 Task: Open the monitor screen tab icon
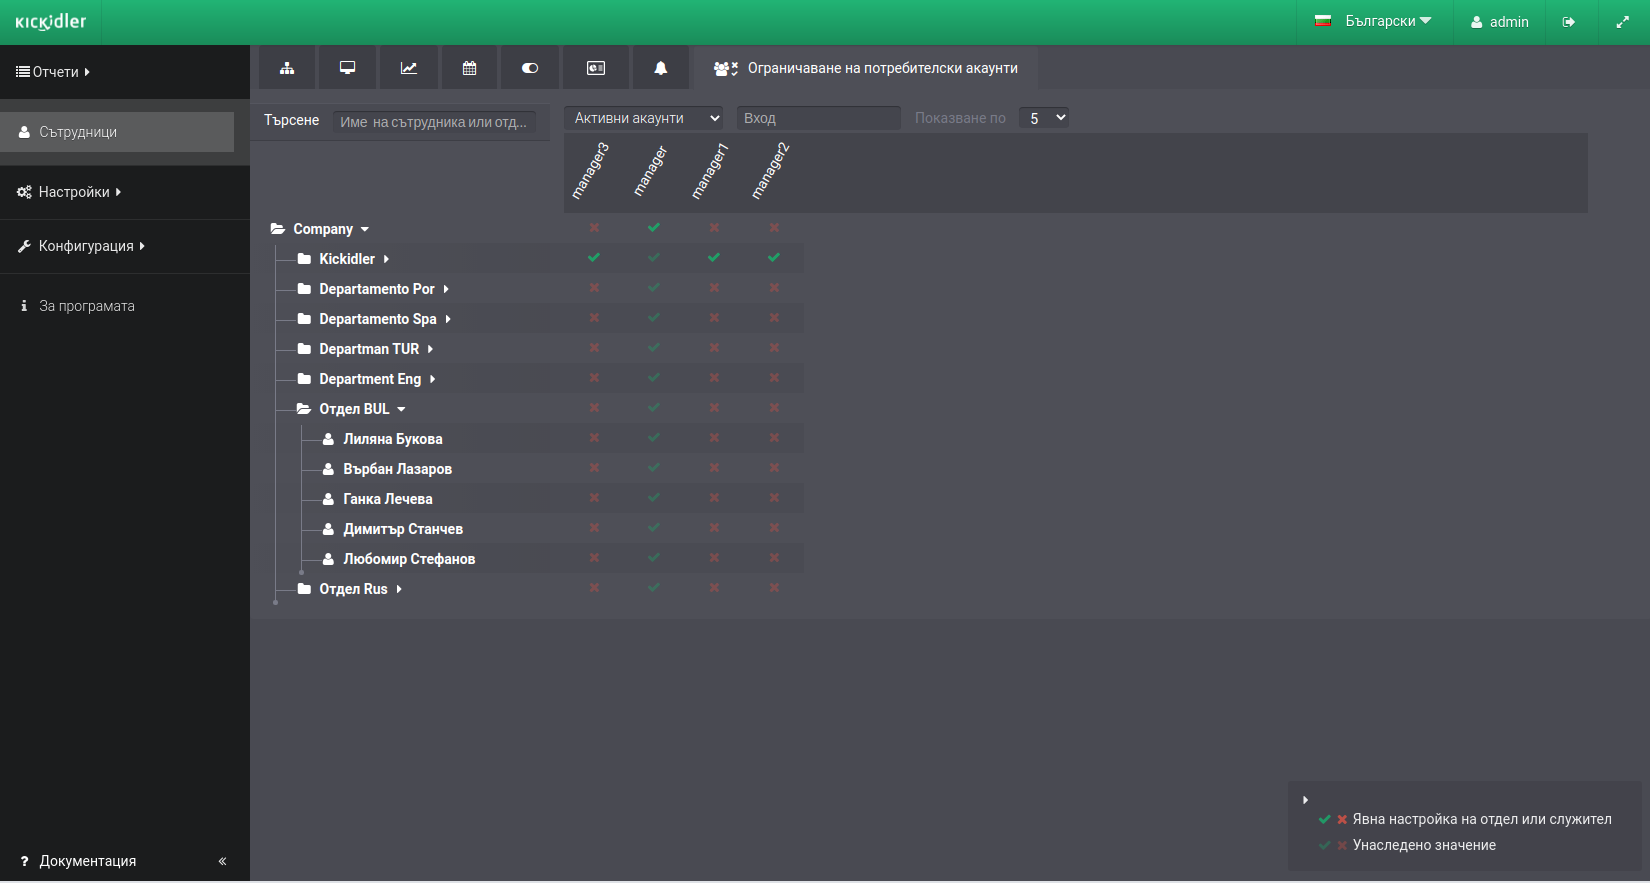point(347,68)
